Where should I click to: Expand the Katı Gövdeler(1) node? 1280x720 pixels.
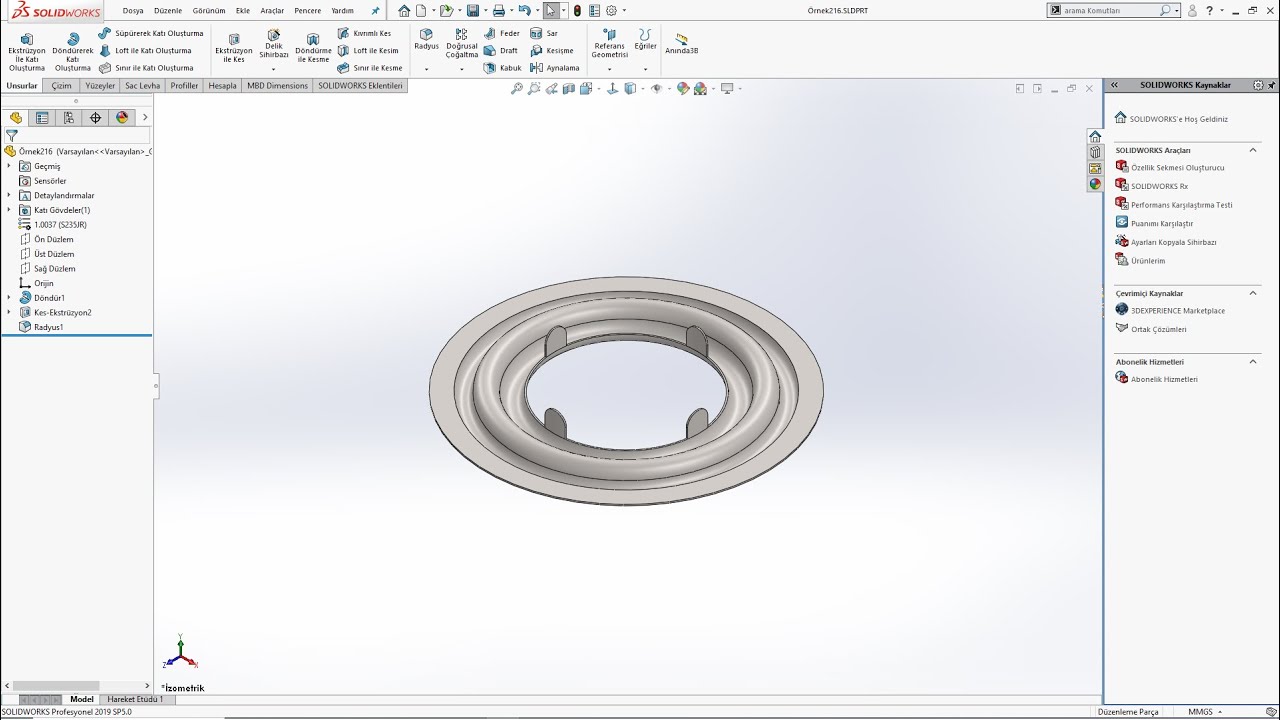pyautogui.click(x=9, y=210)
